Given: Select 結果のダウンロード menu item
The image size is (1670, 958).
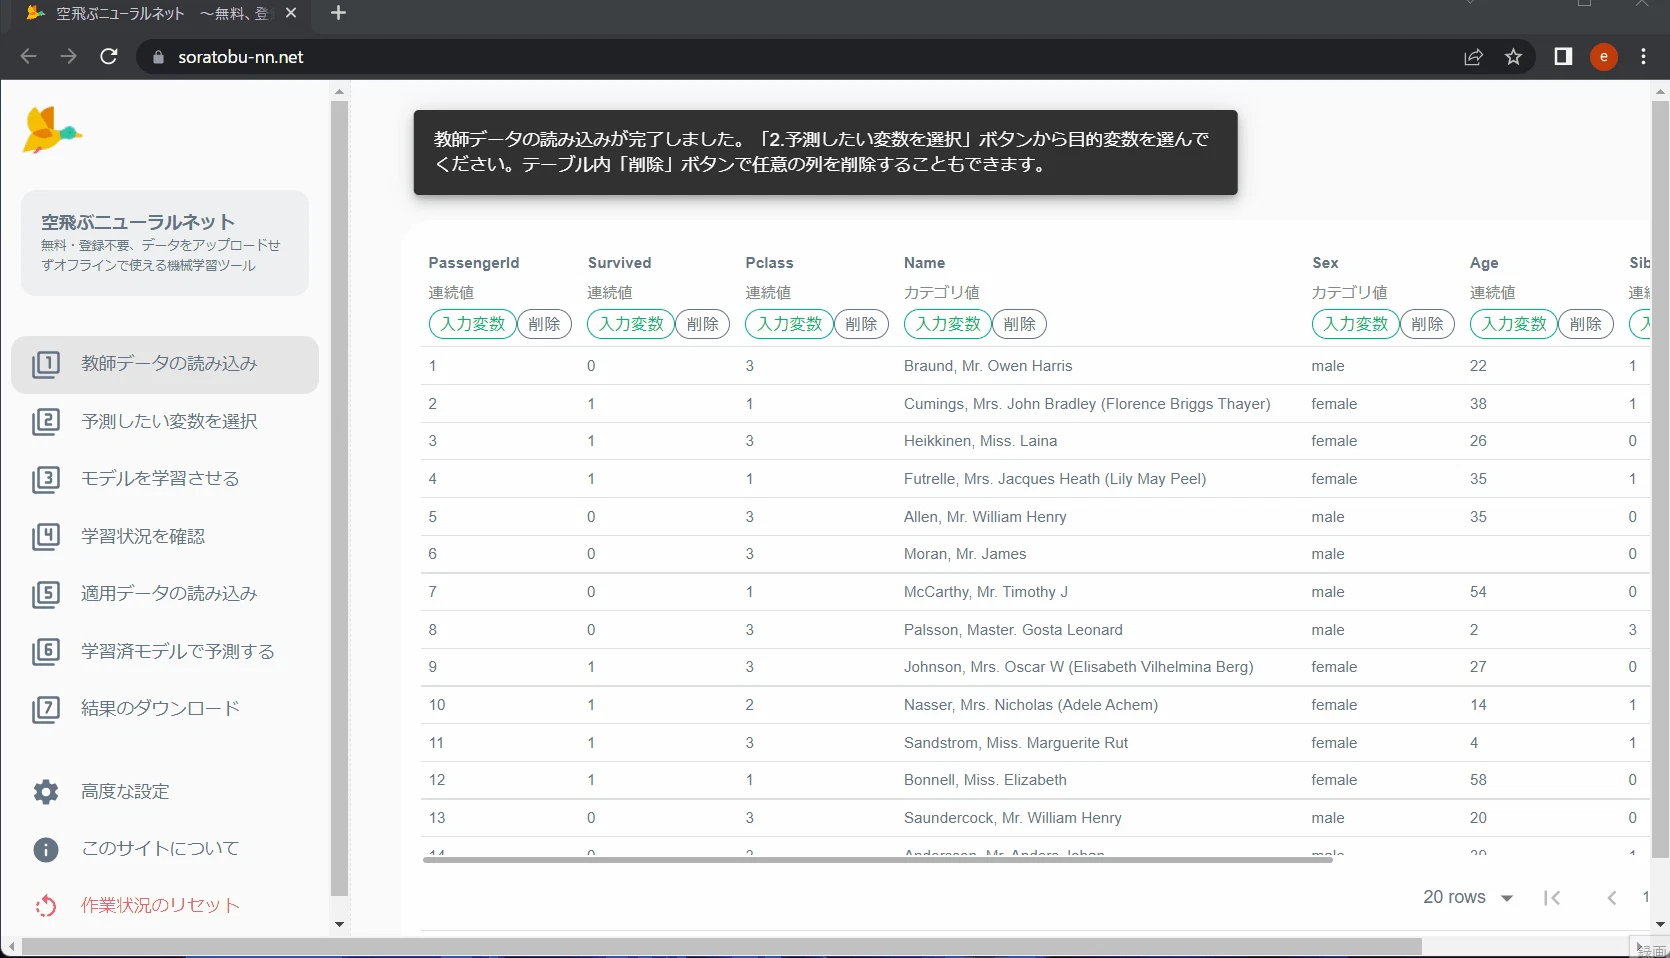Looking at the screenshot, I should (165, 709).
